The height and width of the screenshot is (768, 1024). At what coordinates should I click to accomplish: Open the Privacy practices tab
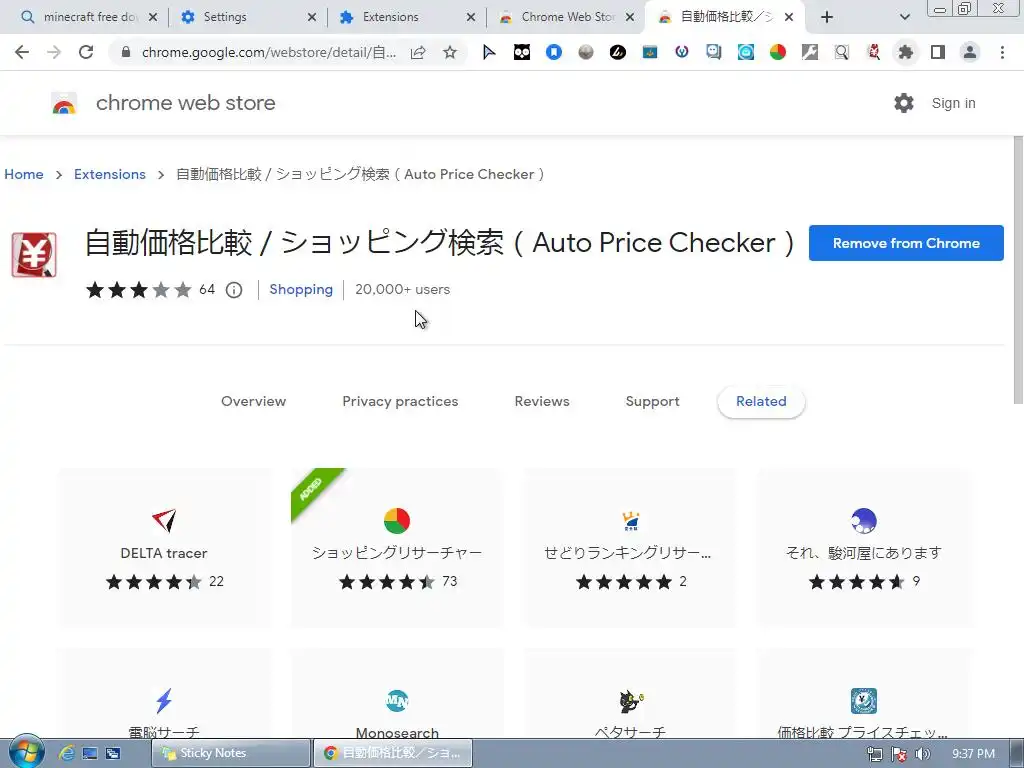point(400,401)
